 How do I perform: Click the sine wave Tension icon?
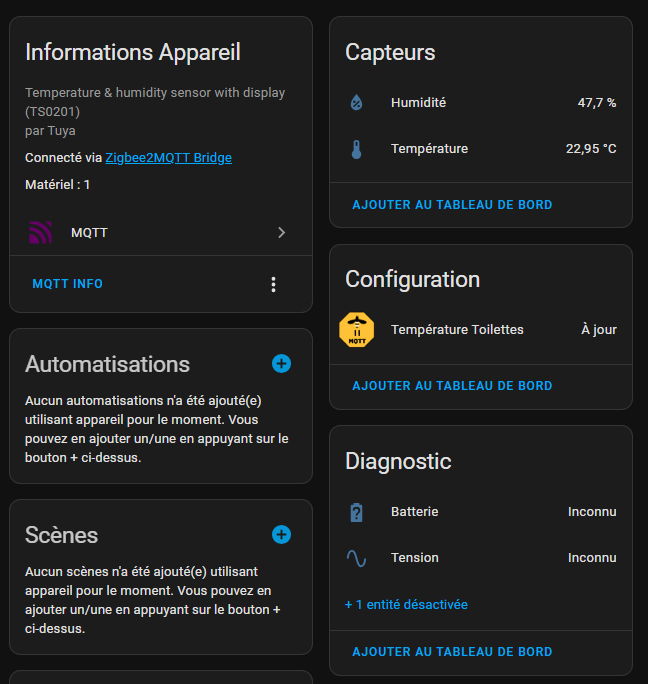(x=356, y=558)
